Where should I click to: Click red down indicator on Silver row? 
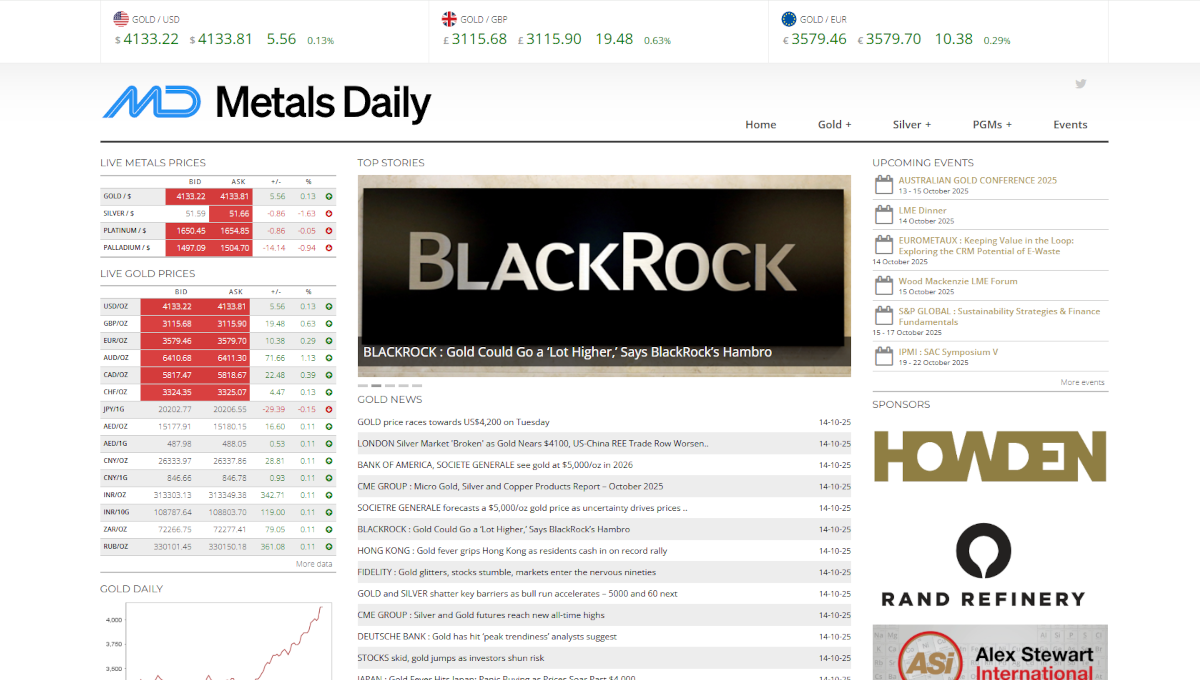[328, 214]
